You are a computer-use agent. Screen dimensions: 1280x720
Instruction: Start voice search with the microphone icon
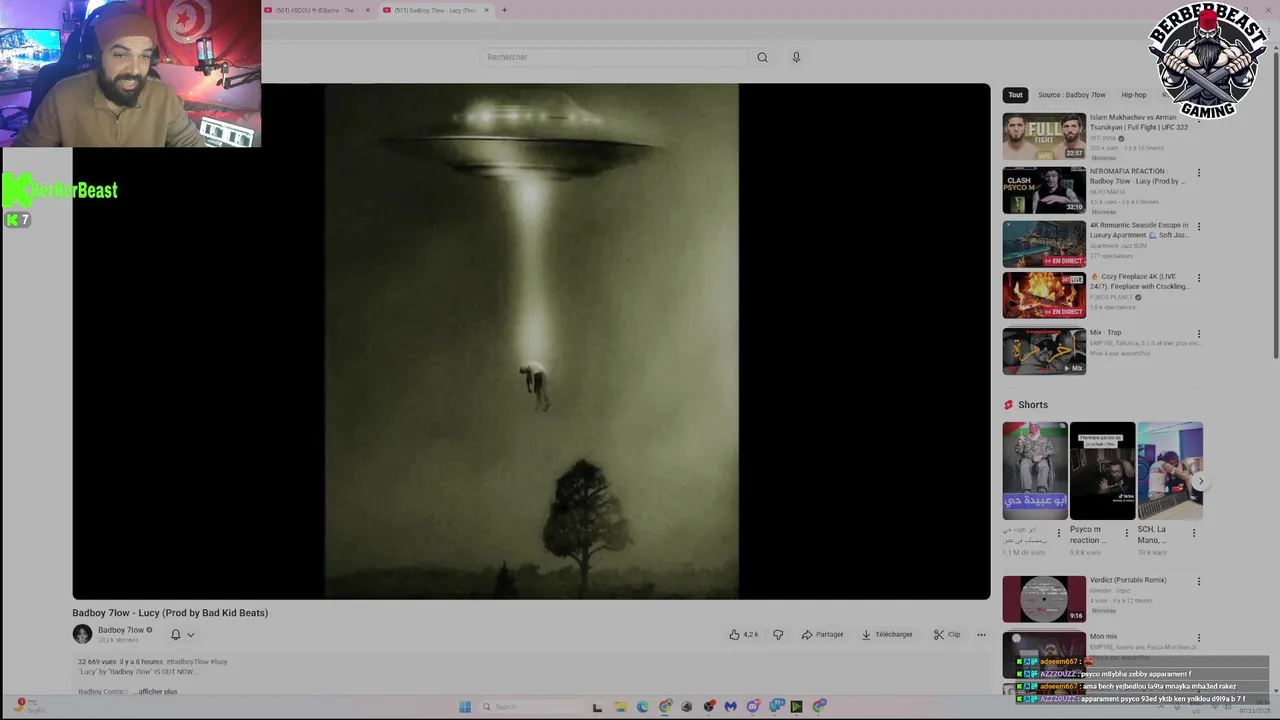pos(796,57)
